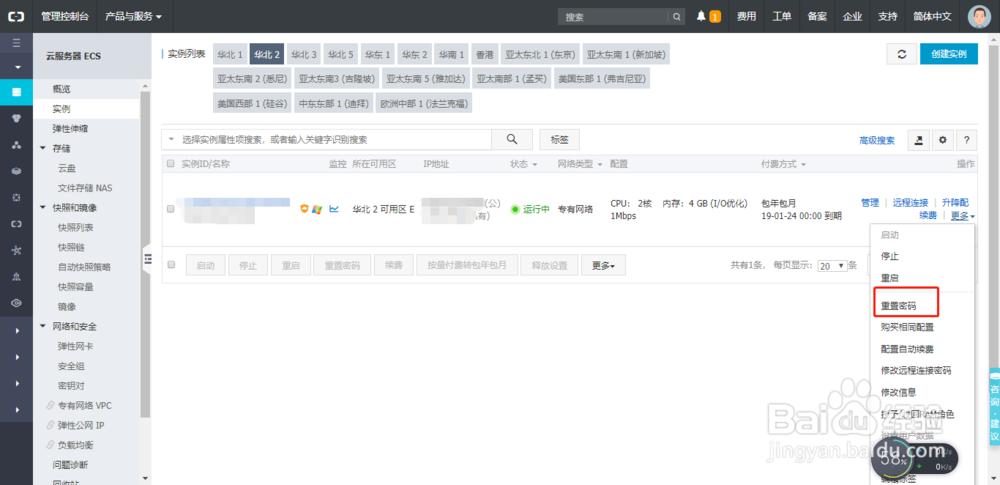Switch to the 香港 region tab
This screenshot has height=485, width=1000.
pyautogui.click(x=485, y=55)
